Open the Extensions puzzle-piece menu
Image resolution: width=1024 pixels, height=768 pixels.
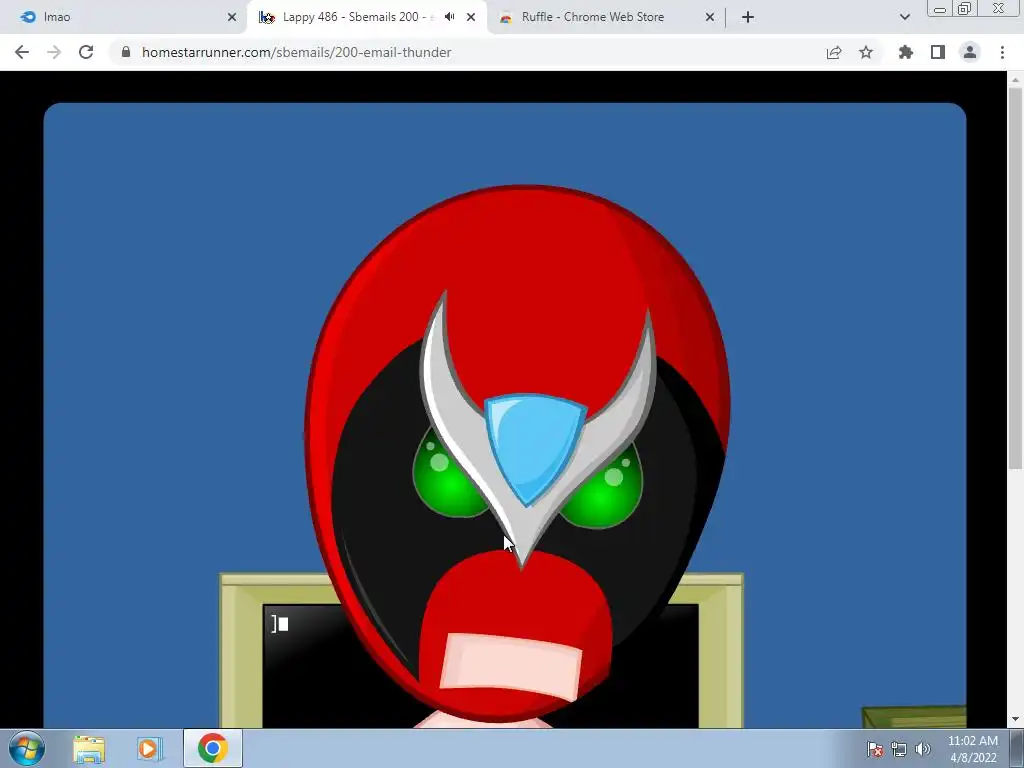point(905,52)
